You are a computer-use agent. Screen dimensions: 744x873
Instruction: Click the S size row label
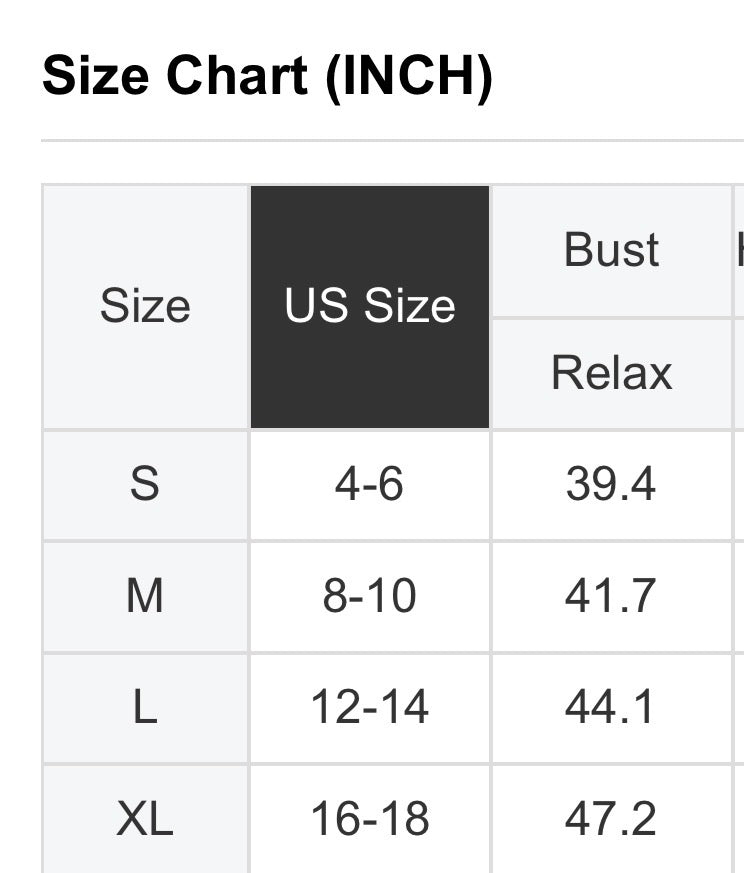pyautogui.click(x=145, y=485)
